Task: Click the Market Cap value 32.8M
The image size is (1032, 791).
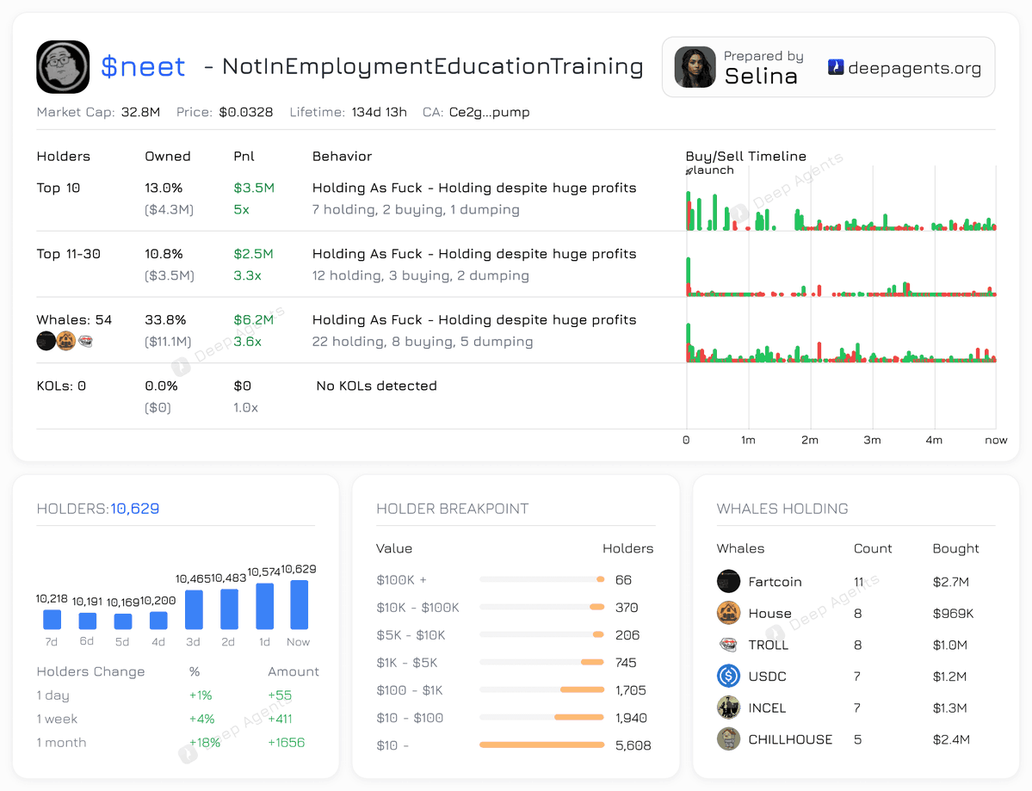Action: 140,112
